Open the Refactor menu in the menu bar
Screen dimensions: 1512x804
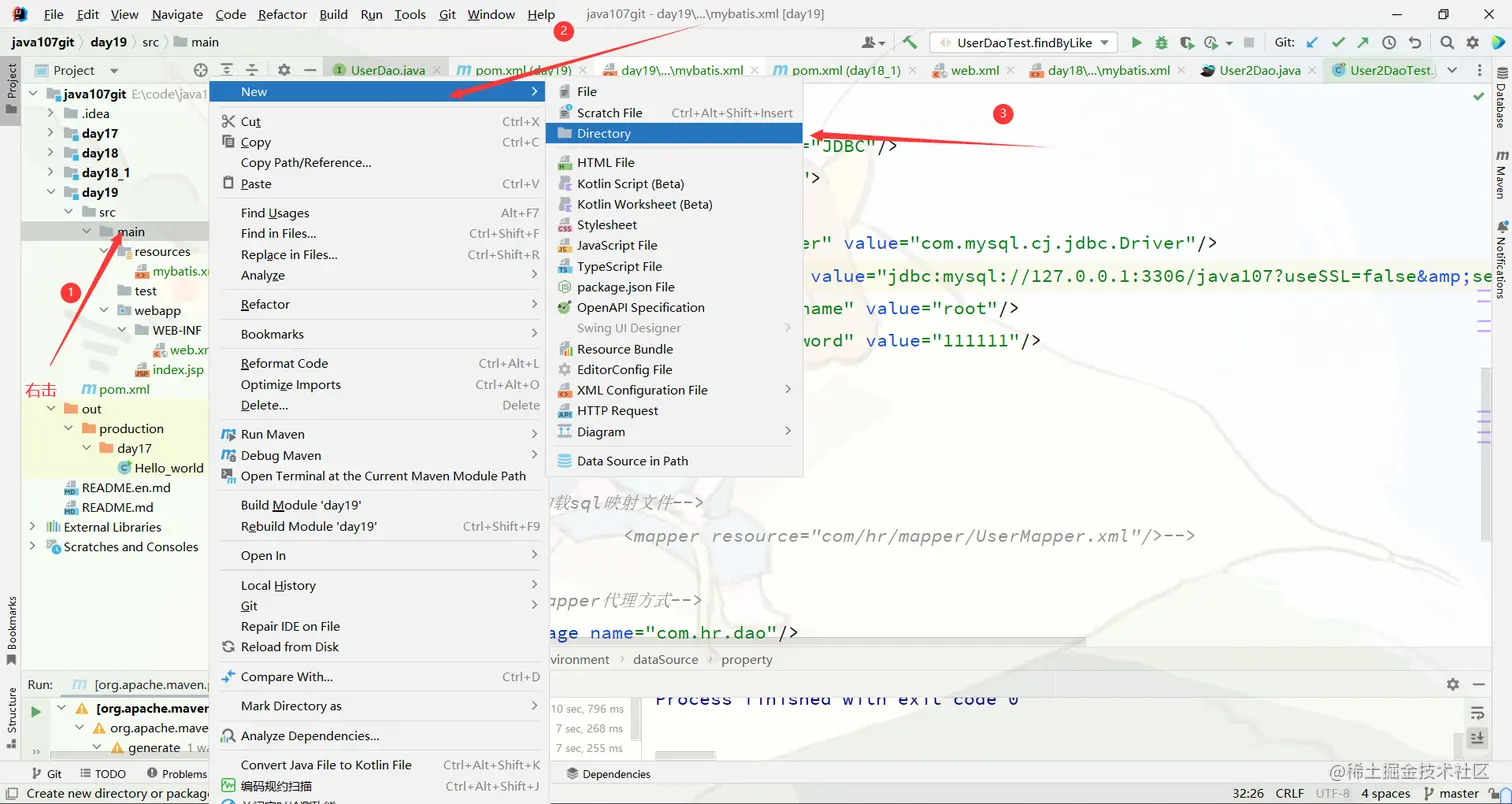coord(282,14)
